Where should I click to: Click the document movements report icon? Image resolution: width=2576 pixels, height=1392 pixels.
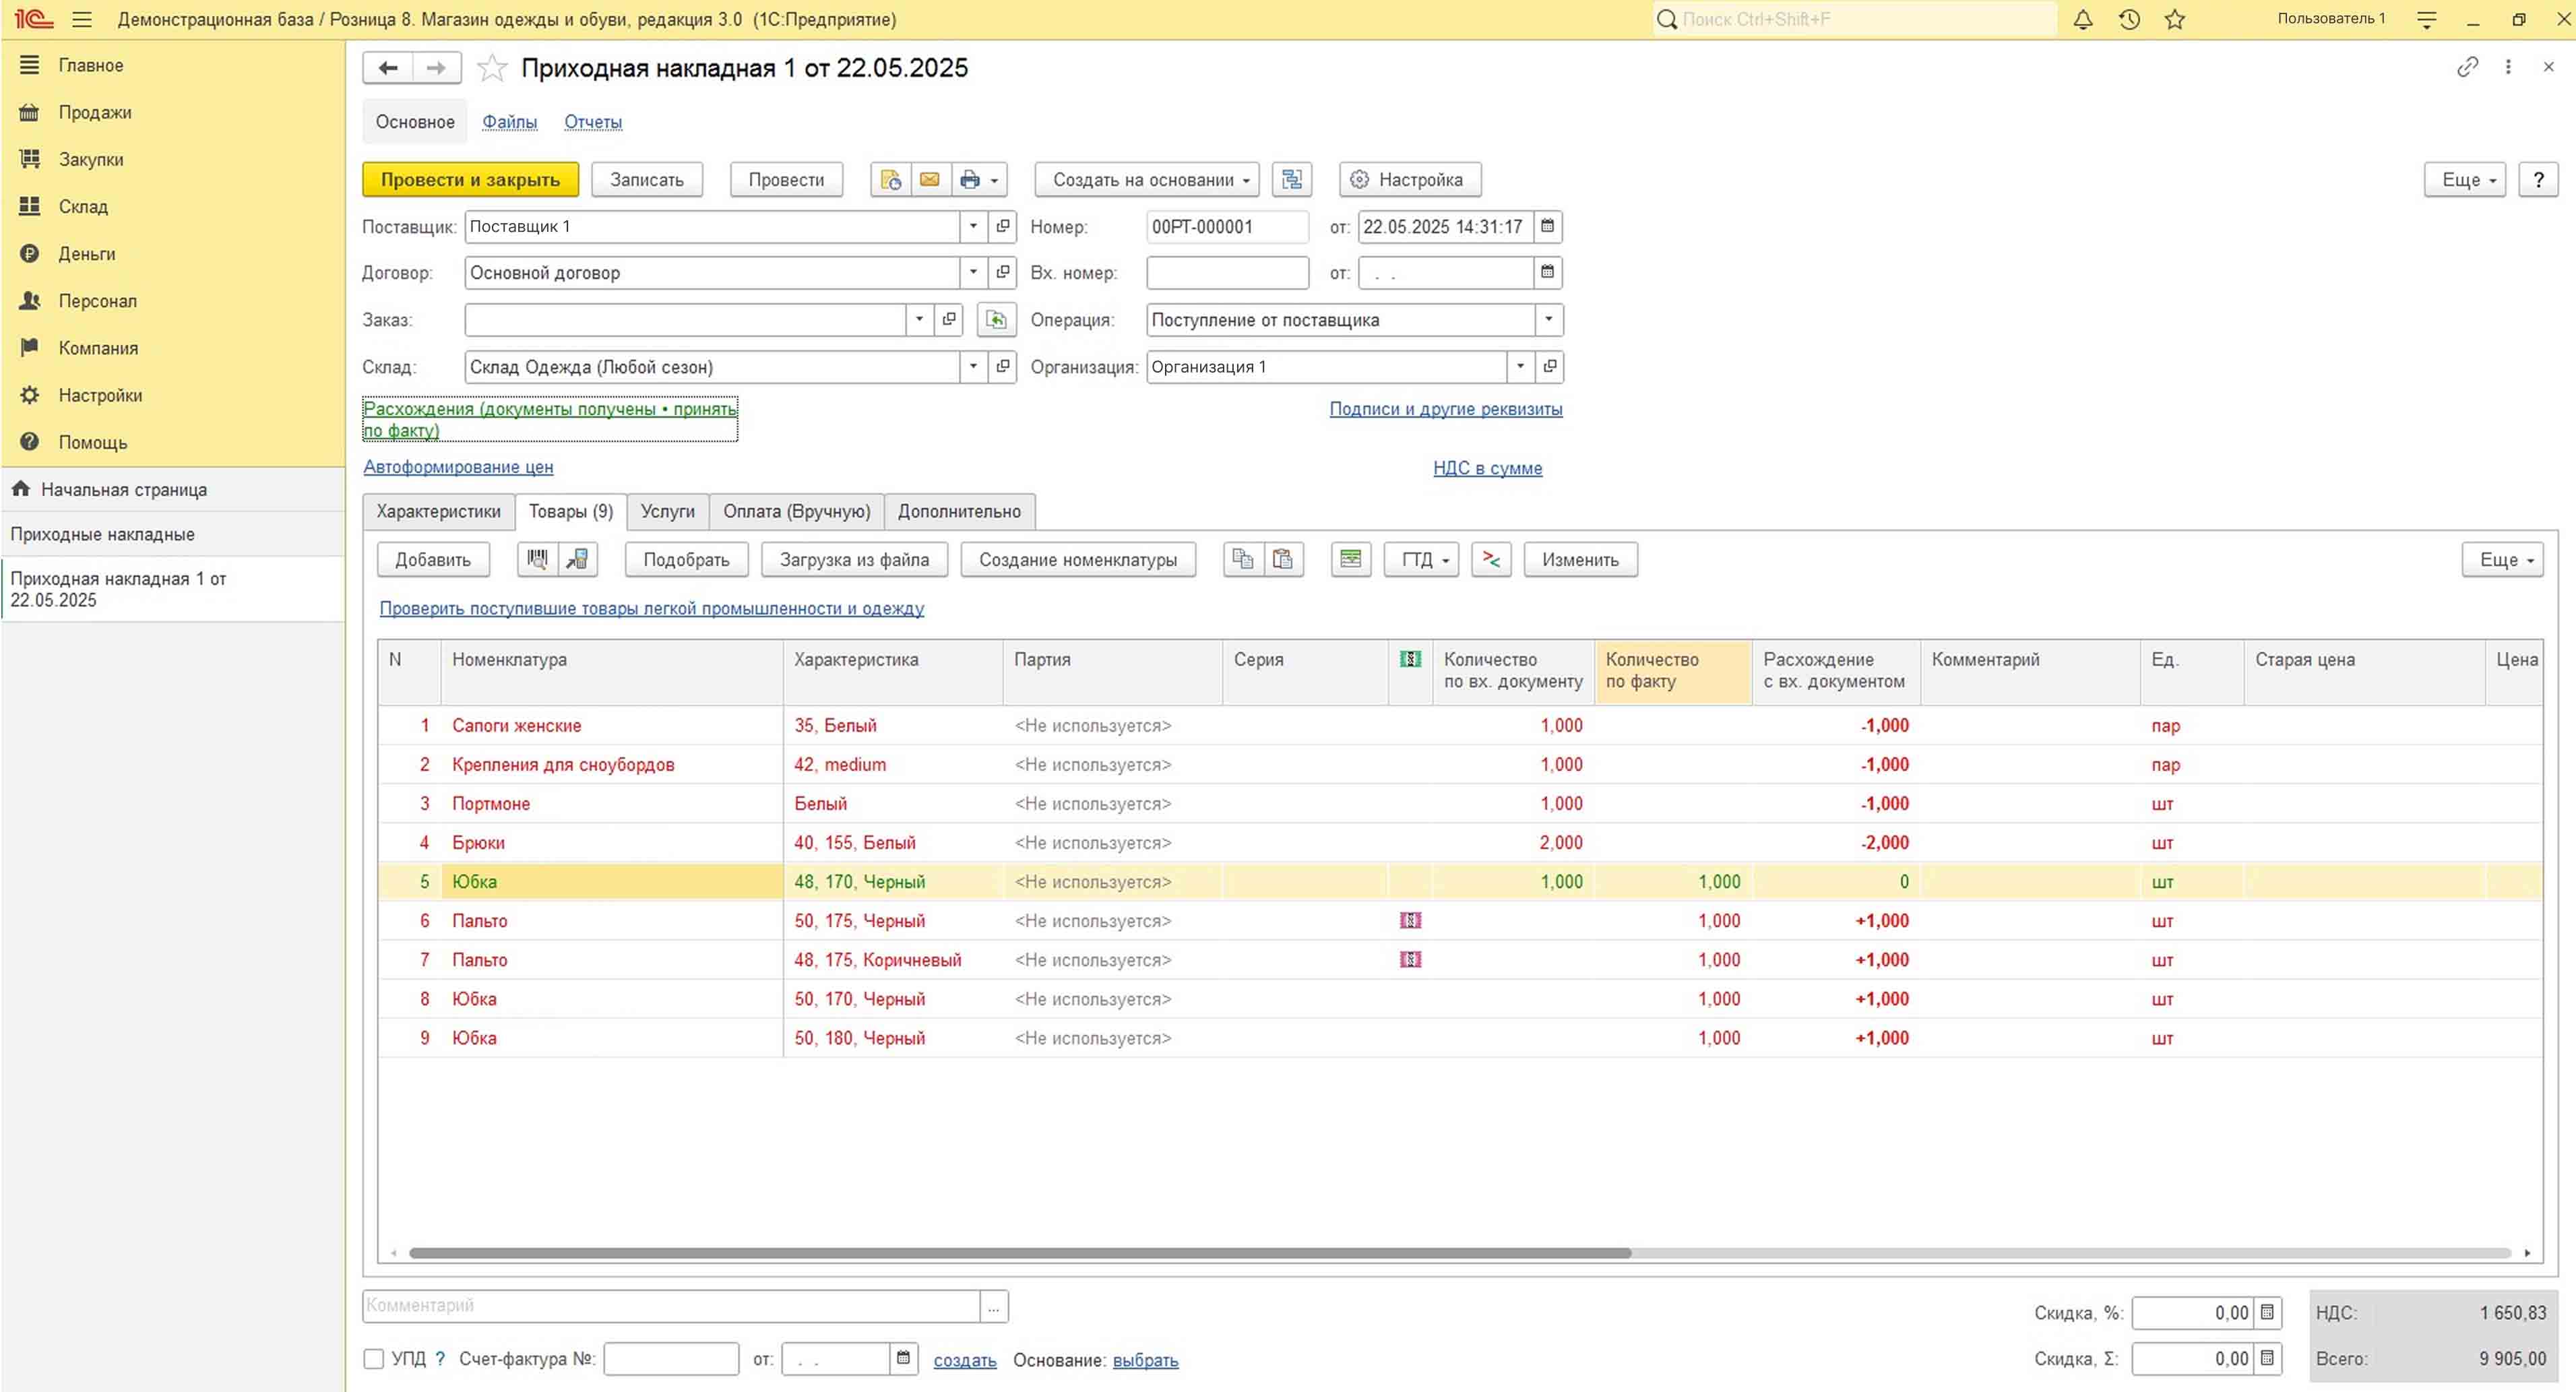coord(890,180)
